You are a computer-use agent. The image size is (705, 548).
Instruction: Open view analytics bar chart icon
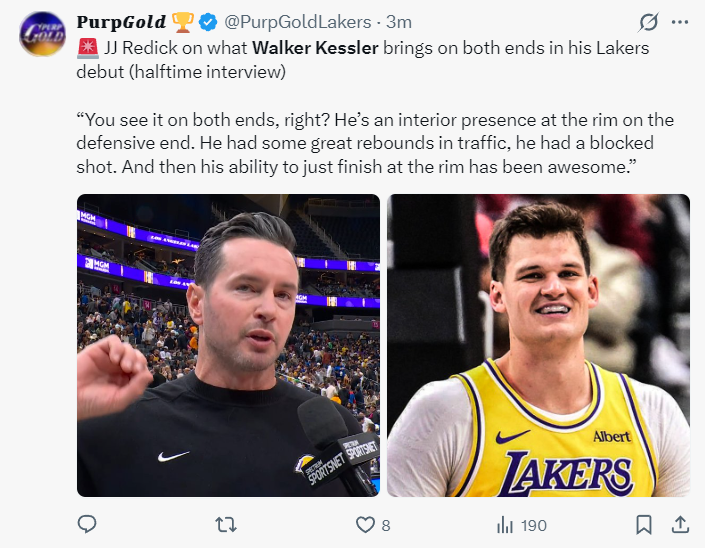pos(505,525)
